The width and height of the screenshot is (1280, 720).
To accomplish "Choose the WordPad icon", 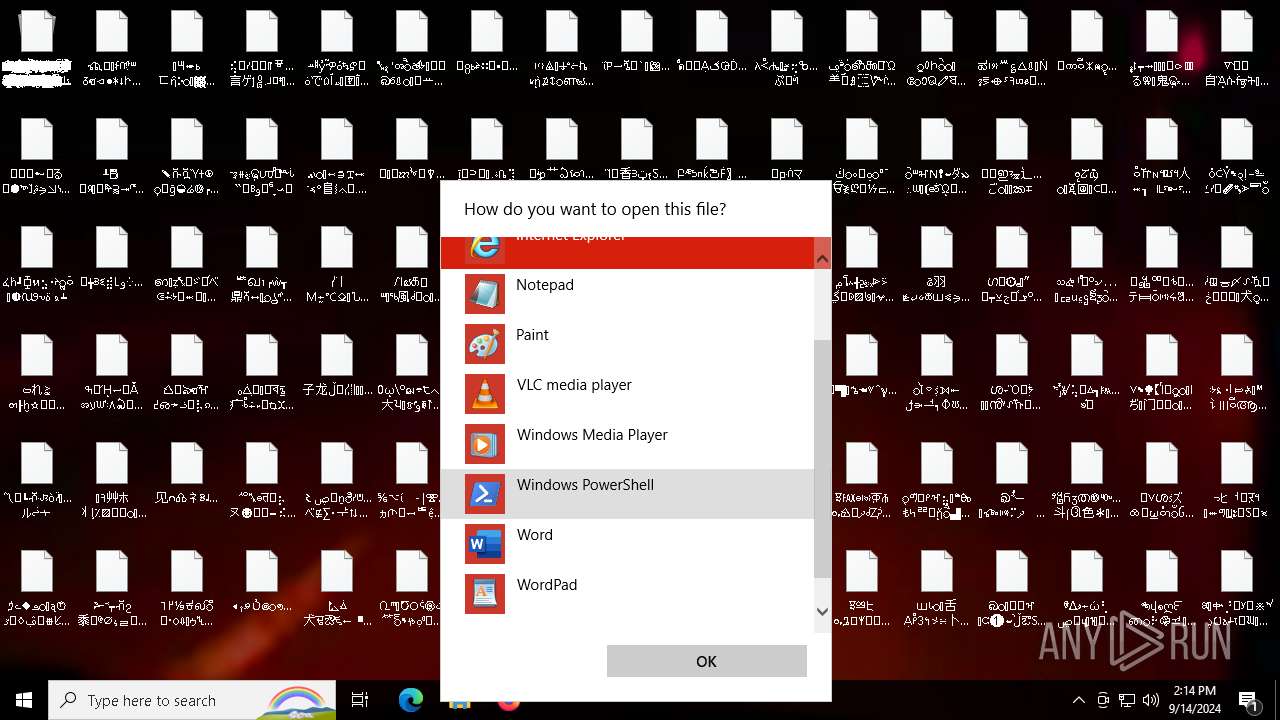I will tap(485, 594).
